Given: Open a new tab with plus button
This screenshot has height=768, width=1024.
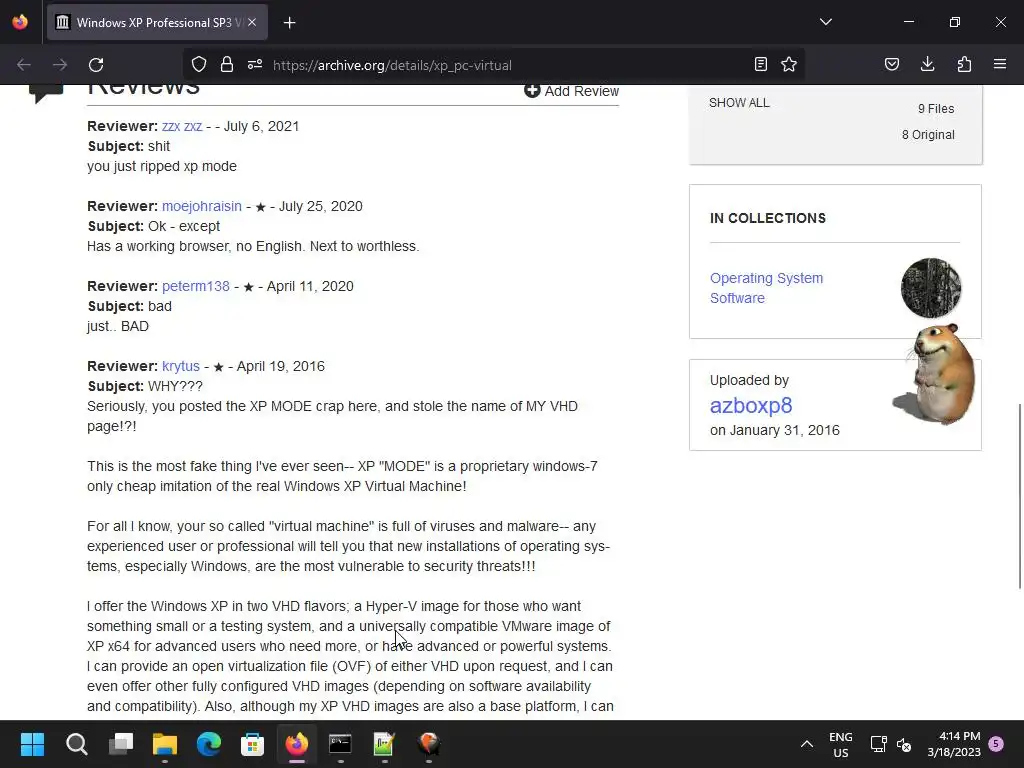Looking at the screenshot, I should [x=289, y=23].
